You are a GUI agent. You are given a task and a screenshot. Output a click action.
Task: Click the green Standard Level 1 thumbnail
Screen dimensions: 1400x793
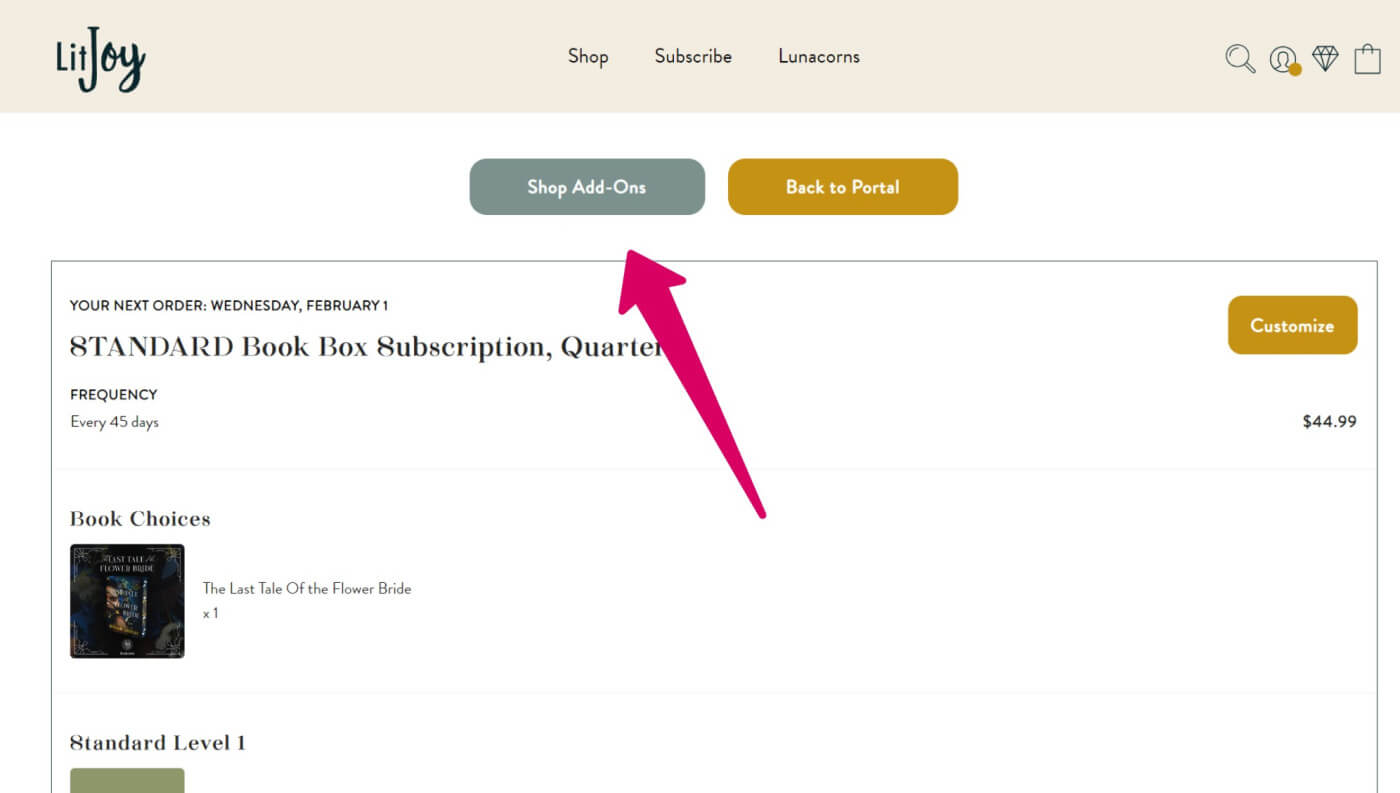click(x=127, y=780)
